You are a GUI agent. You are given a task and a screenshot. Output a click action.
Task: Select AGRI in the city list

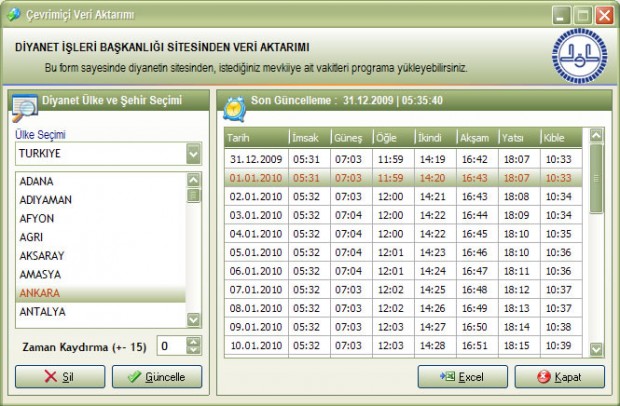pos(100,237)
